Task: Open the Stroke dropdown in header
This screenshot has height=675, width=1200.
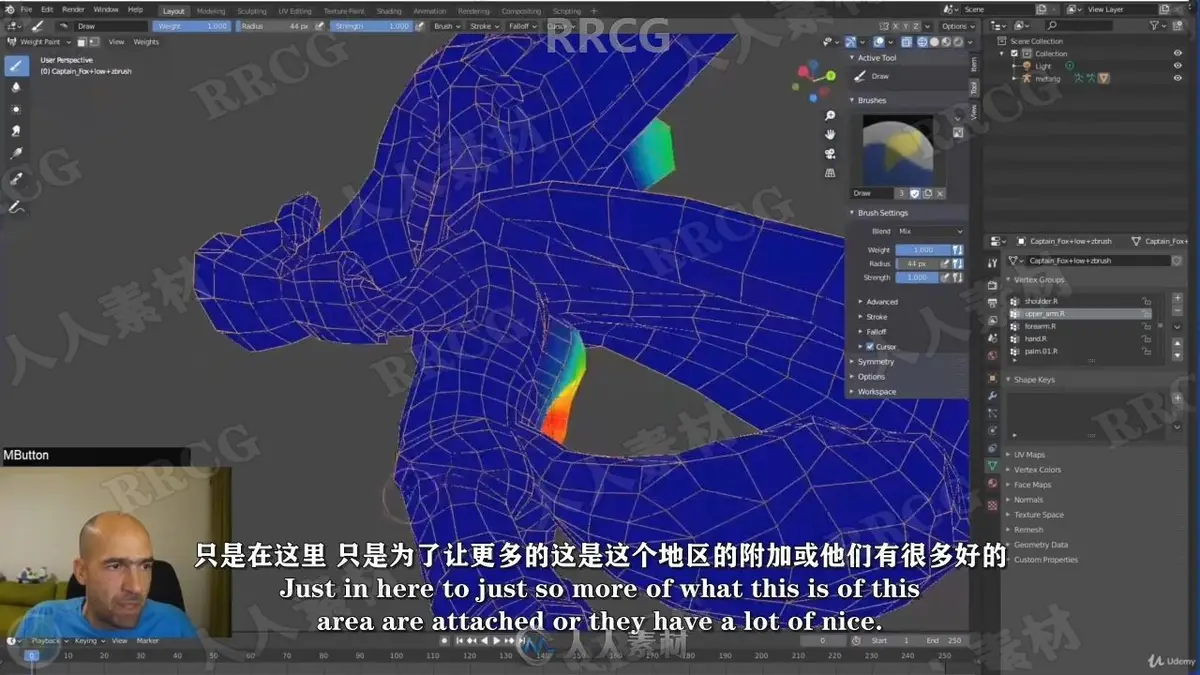Action: click(x=484, y=26)
